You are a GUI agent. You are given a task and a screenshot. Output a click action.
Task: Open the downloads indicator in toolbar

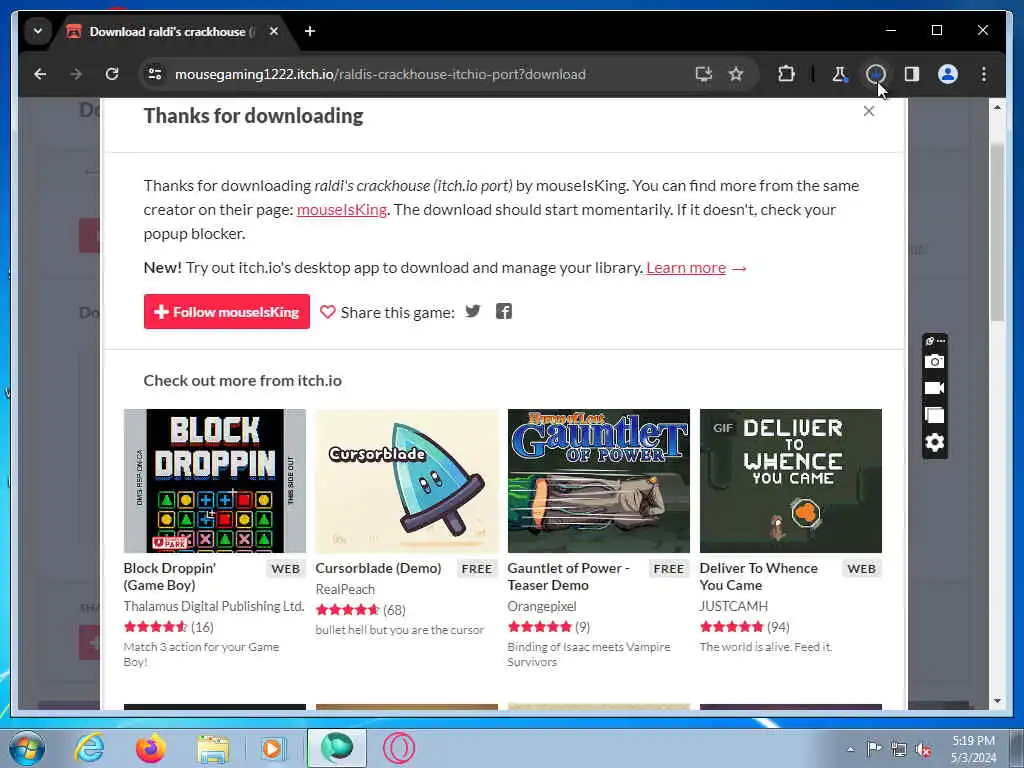tap(876, 74)
